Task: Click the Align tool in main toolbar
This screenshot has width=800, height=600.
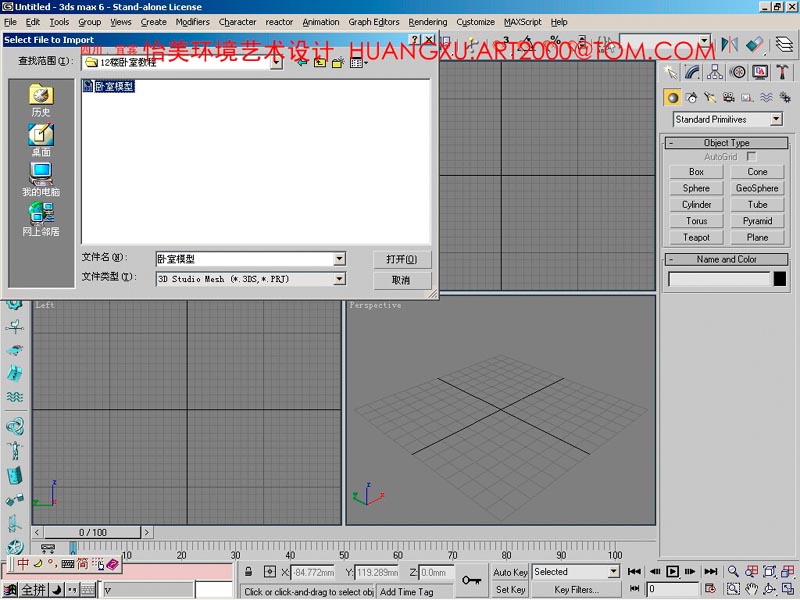Action: pos(754,45)
